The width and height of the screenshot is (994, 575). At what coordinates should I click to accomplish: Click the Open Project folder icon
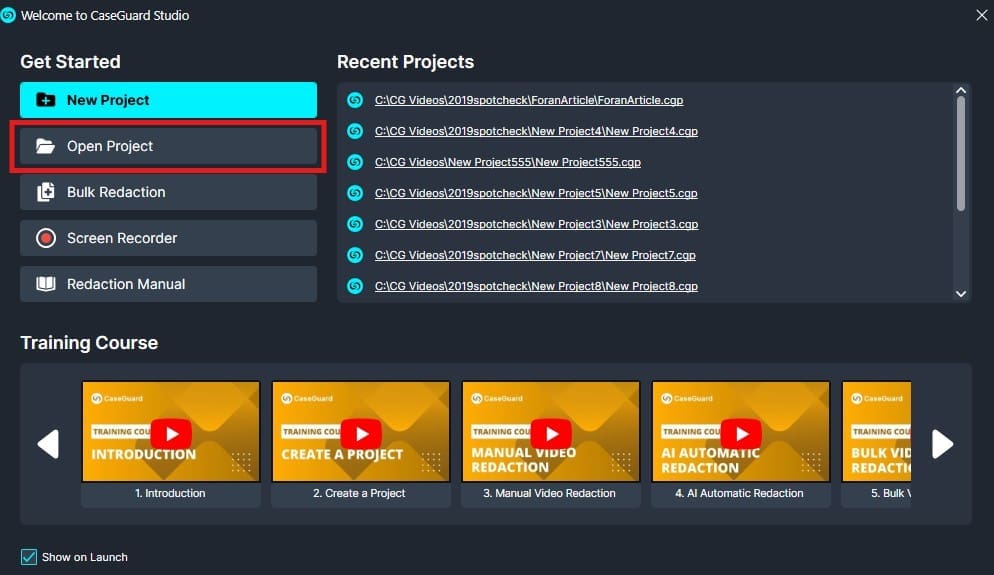pos(45,146)
